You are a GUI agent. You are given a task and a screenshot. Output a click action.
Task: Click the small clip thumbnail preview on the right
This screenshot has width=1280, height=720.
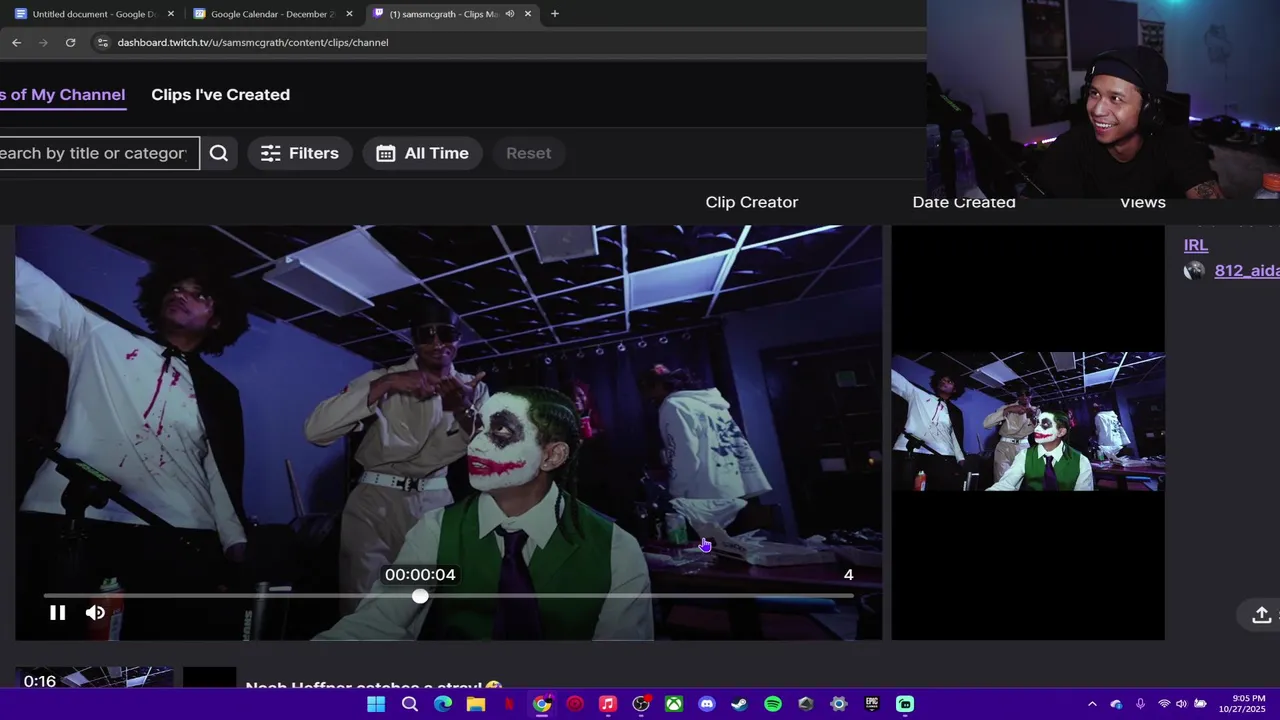click(1028, 421)
